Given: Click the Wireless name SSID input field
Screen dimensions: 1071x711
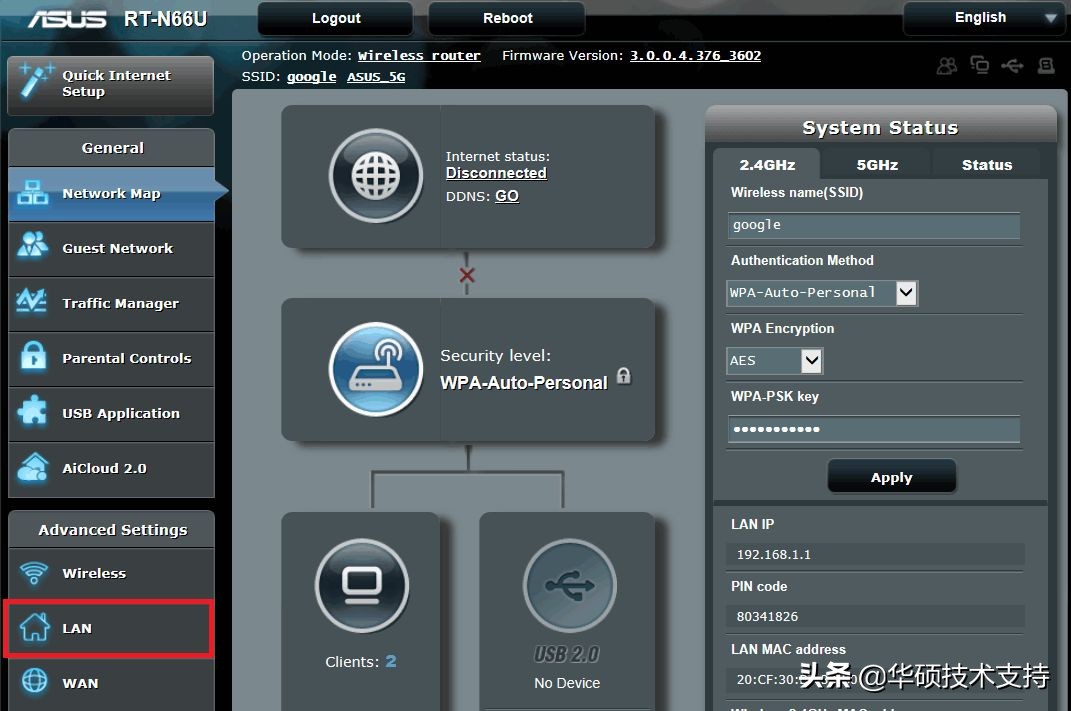Looking at the screenshot, I should coord(874,225).
